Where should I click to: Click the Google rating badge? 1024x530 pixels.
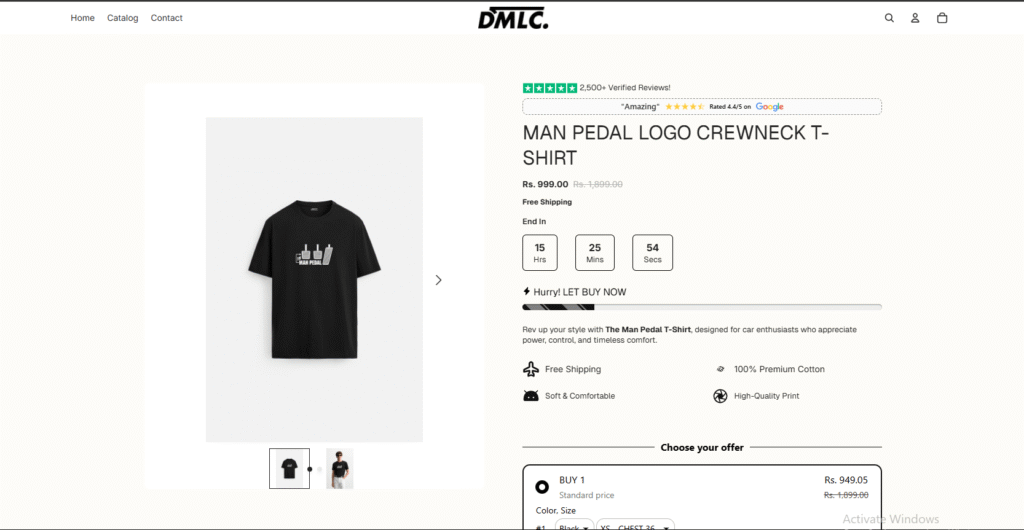(x=702, y=107)
